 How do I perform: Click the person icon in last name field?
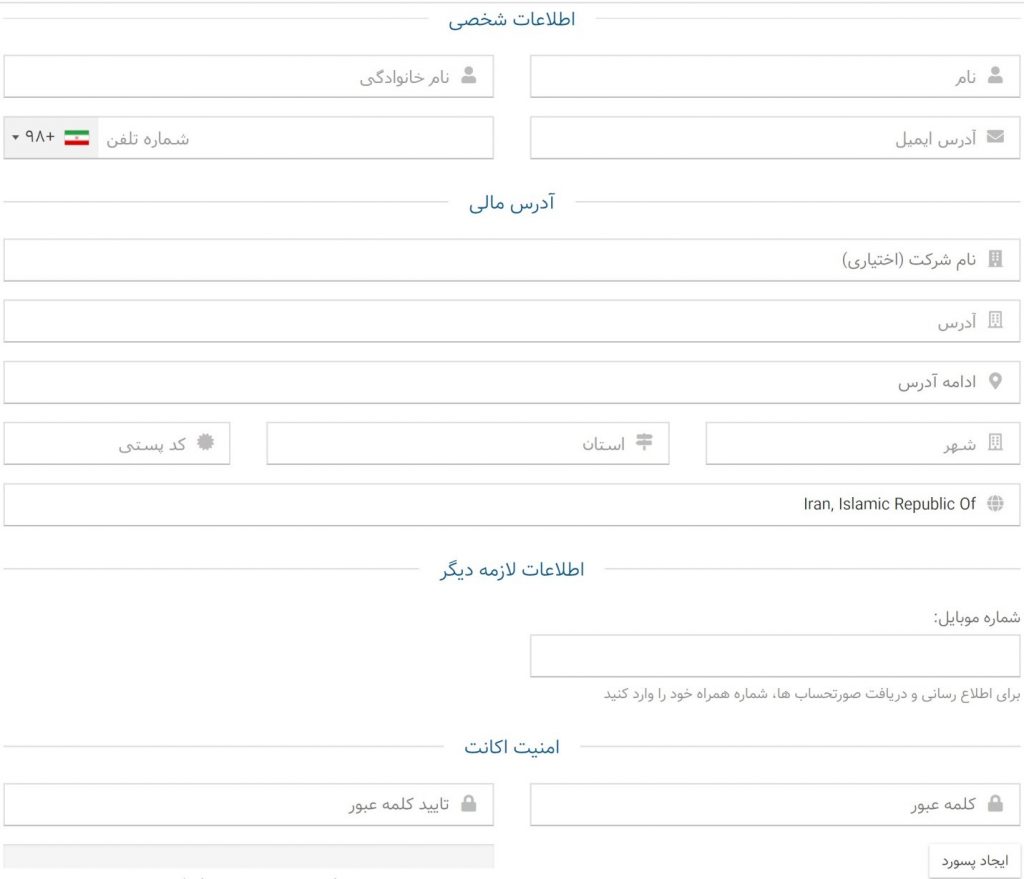coord(468,76)
